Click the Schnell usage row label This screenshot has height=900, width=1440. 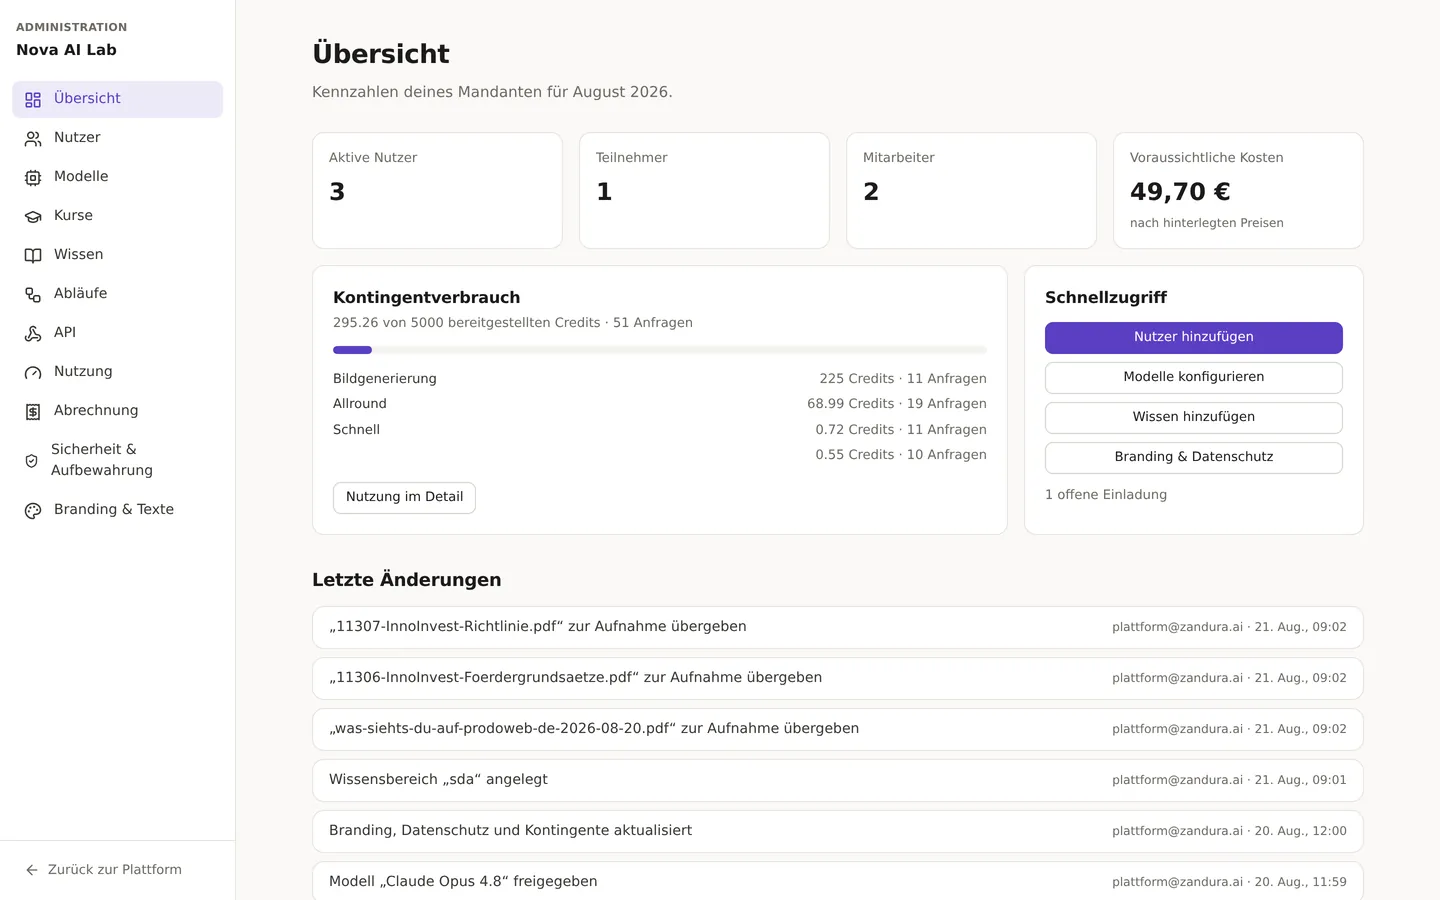pos(356,430)
